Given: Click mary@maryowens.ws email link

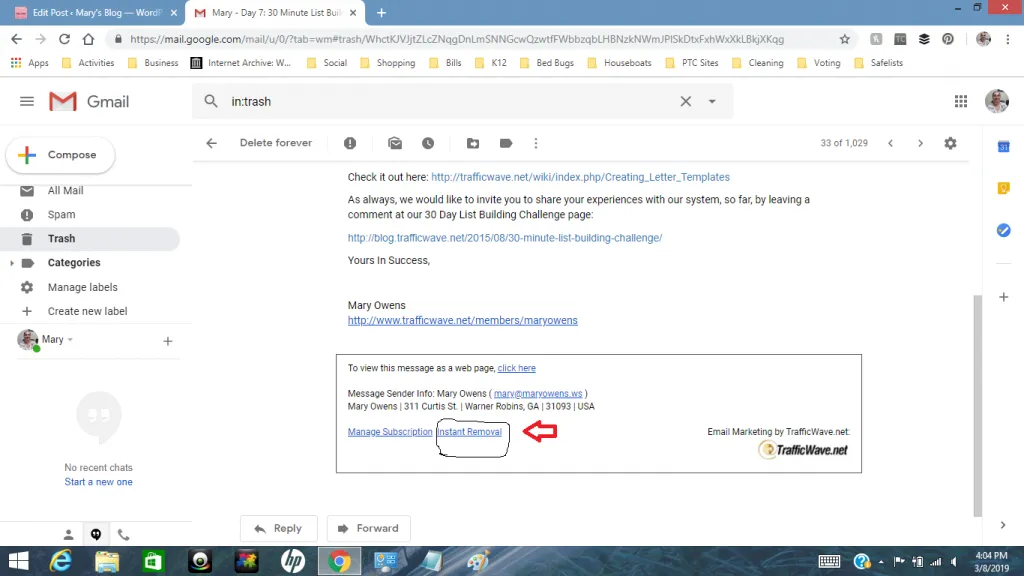Looking at the screenshot, I should [x=538, y=394].
